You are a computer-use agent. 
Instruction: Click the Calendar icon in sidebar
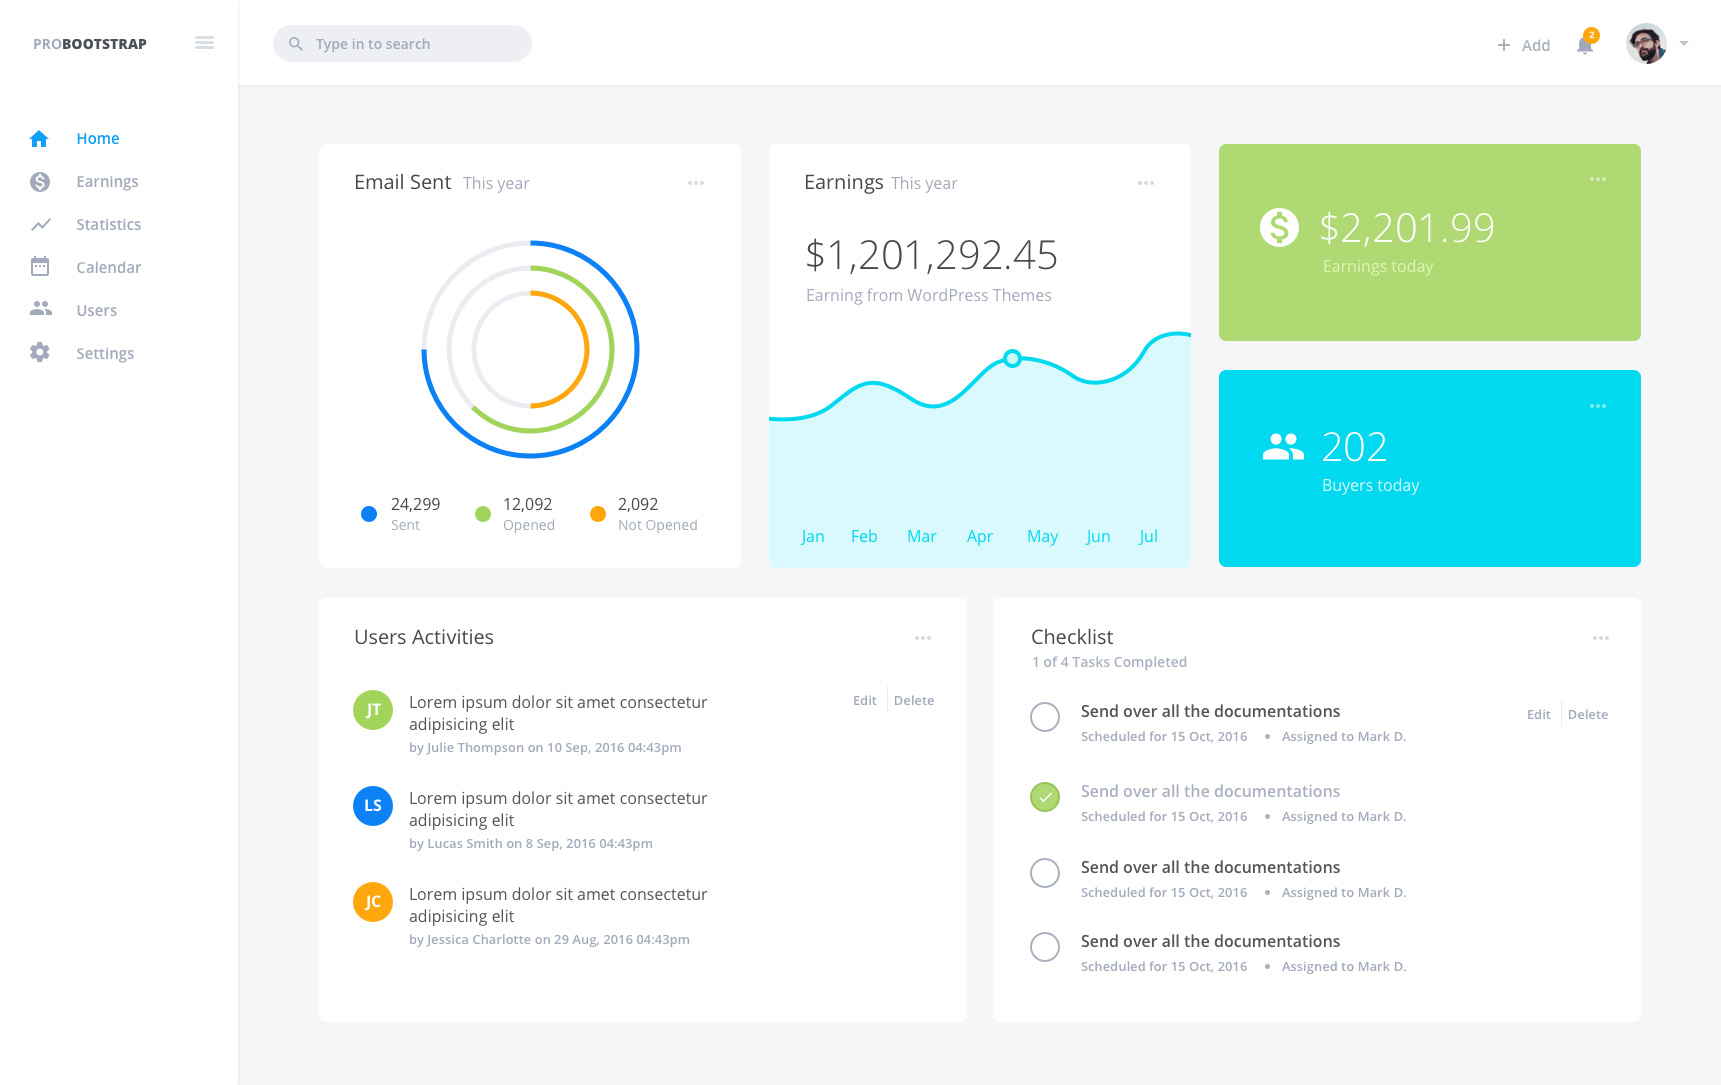[x=39, y=267]
